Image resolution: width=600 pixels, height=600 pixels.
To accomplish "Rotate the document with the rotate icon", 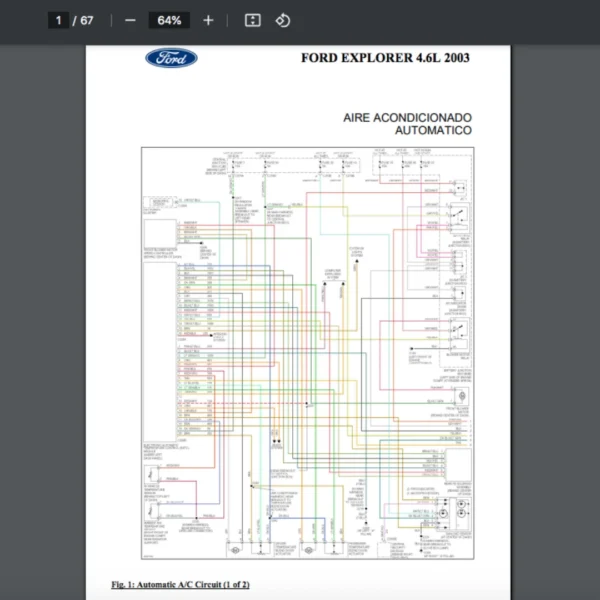I will [x=282, y=20].
